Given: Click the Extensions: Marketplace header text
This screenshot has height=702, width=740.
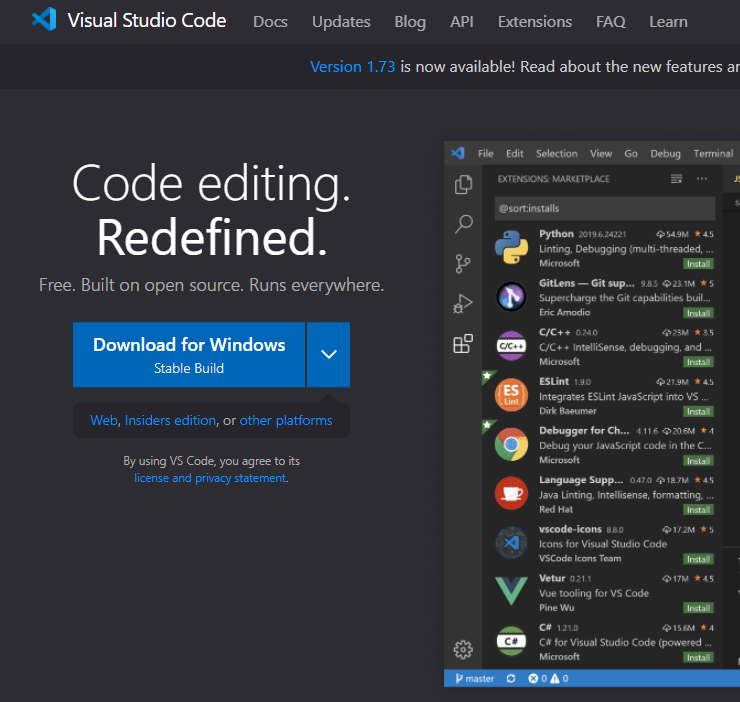Looking at the screenshot, I should click(553, 178).
